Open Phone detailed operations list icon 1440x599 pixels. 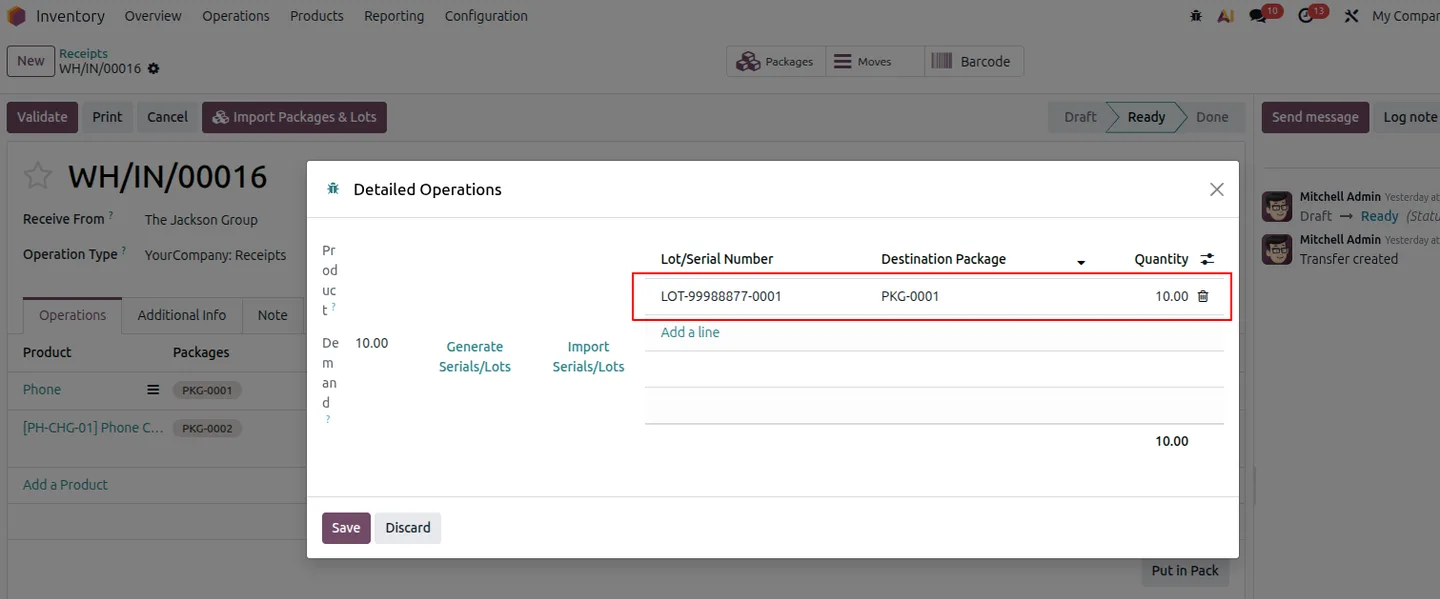coord(153,390)
